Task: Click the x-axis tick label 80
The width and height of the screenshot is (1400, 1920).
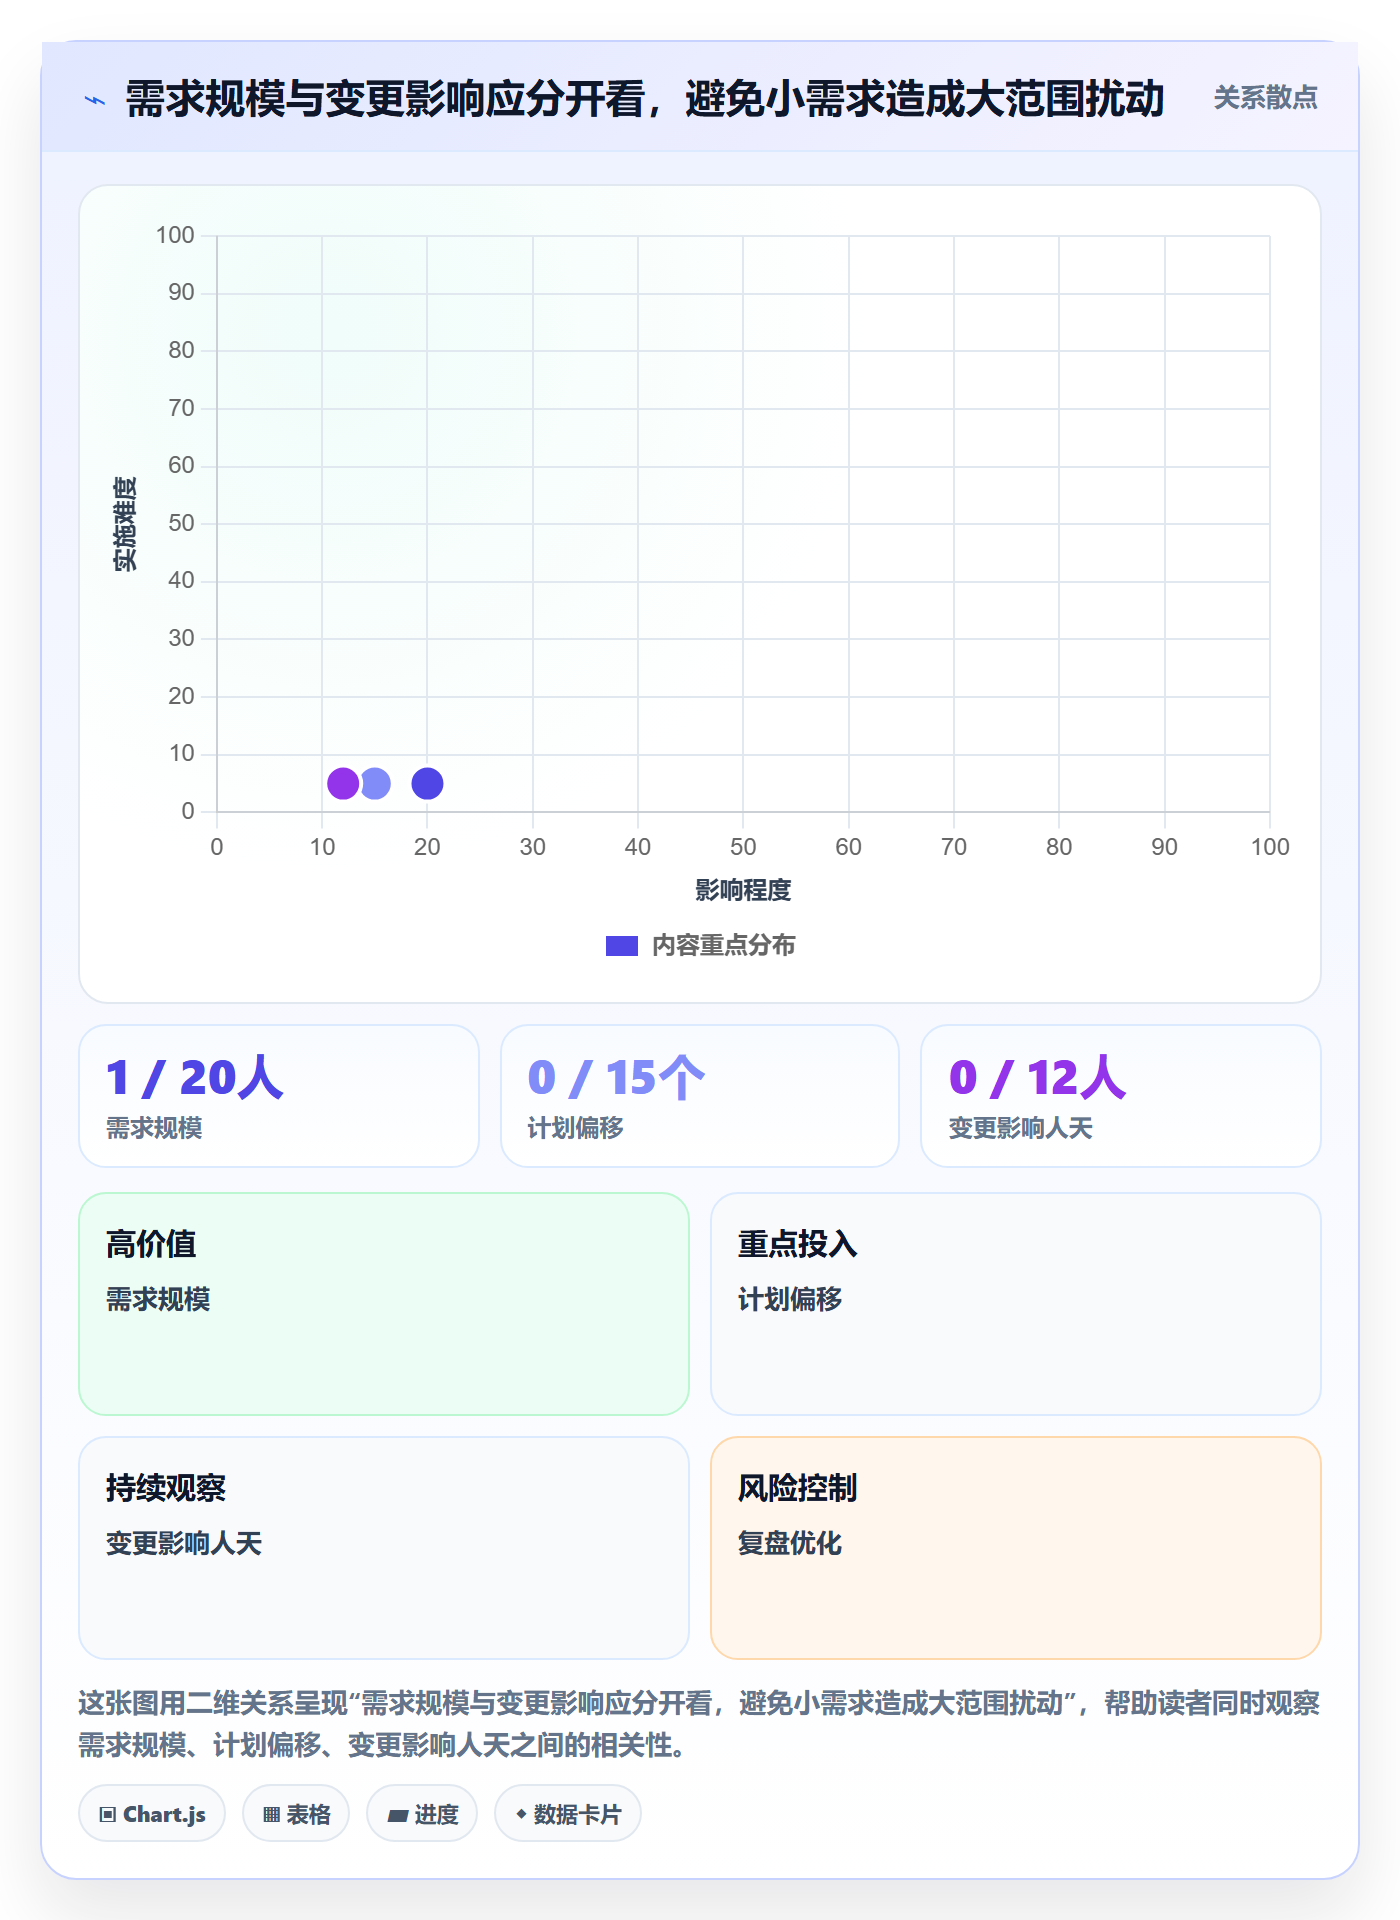Action: 1059,848
